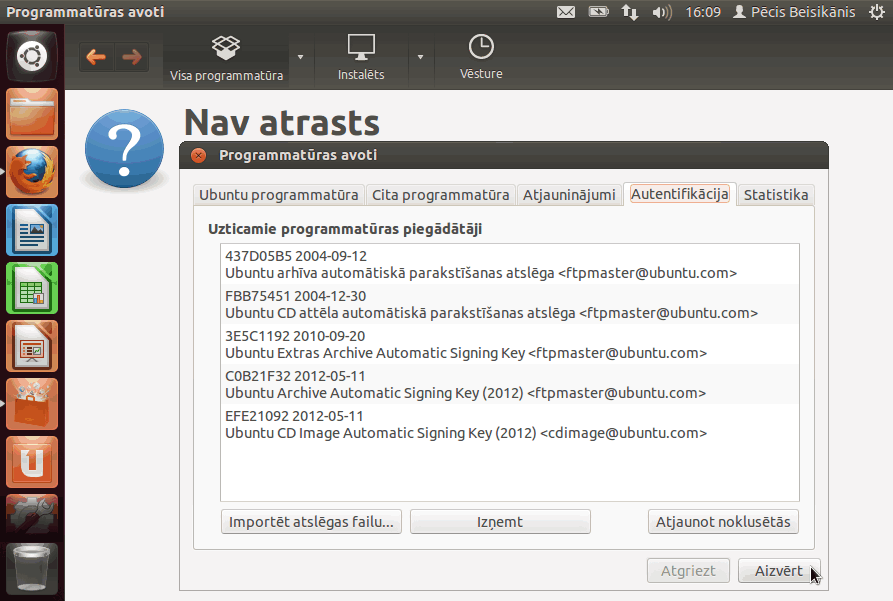Screen dimensions: 893x601
Task: Launch LibreOffice Calc from the launcher
Action: 32,288
